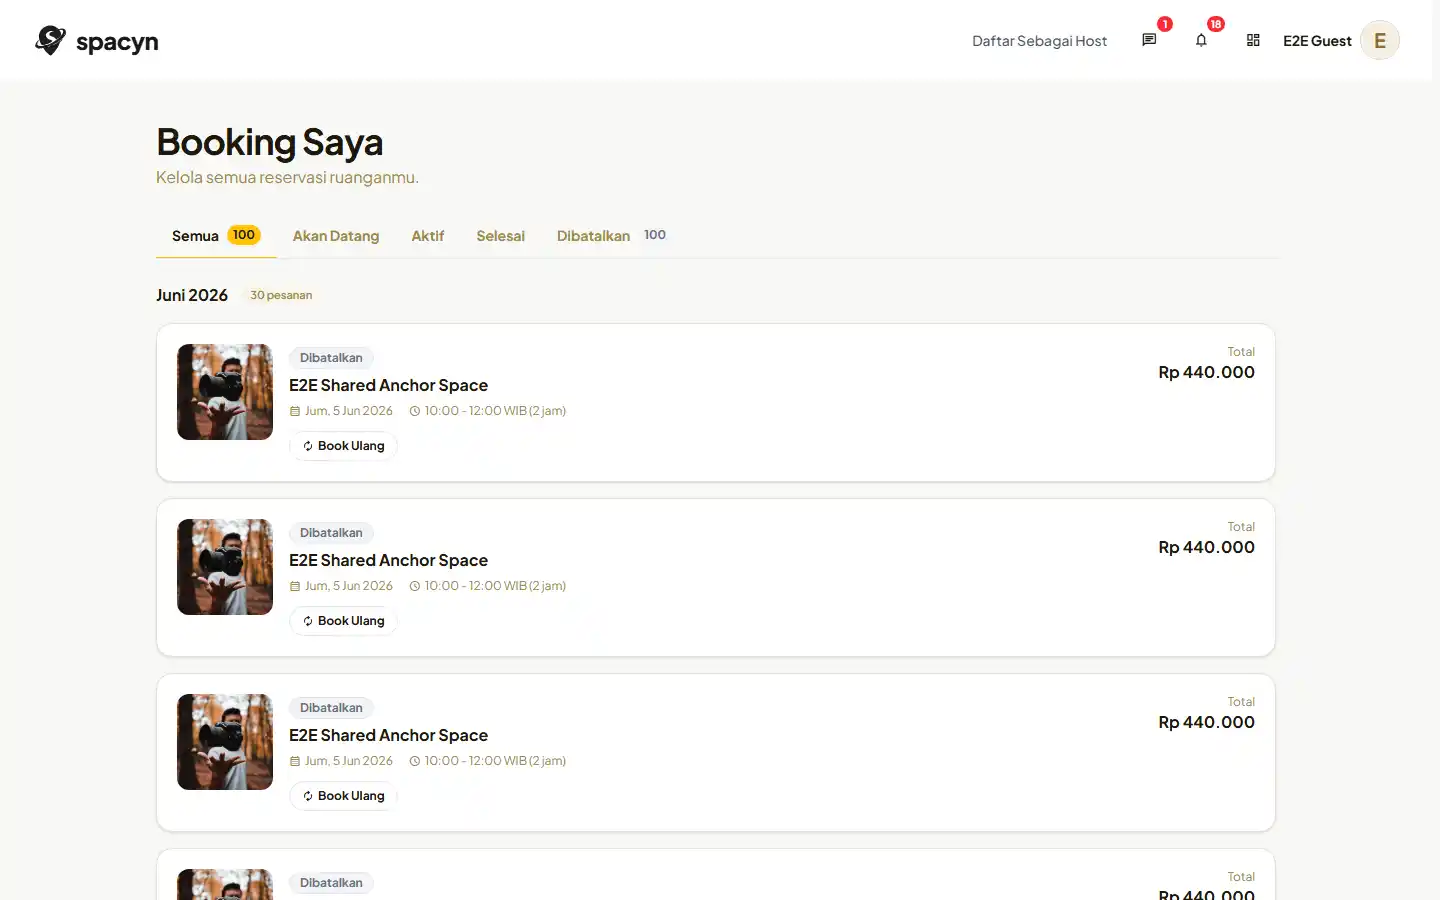Click the 100 count beside Dibatalkan tab
1440x900 pixels.
(x=655, y=235)
